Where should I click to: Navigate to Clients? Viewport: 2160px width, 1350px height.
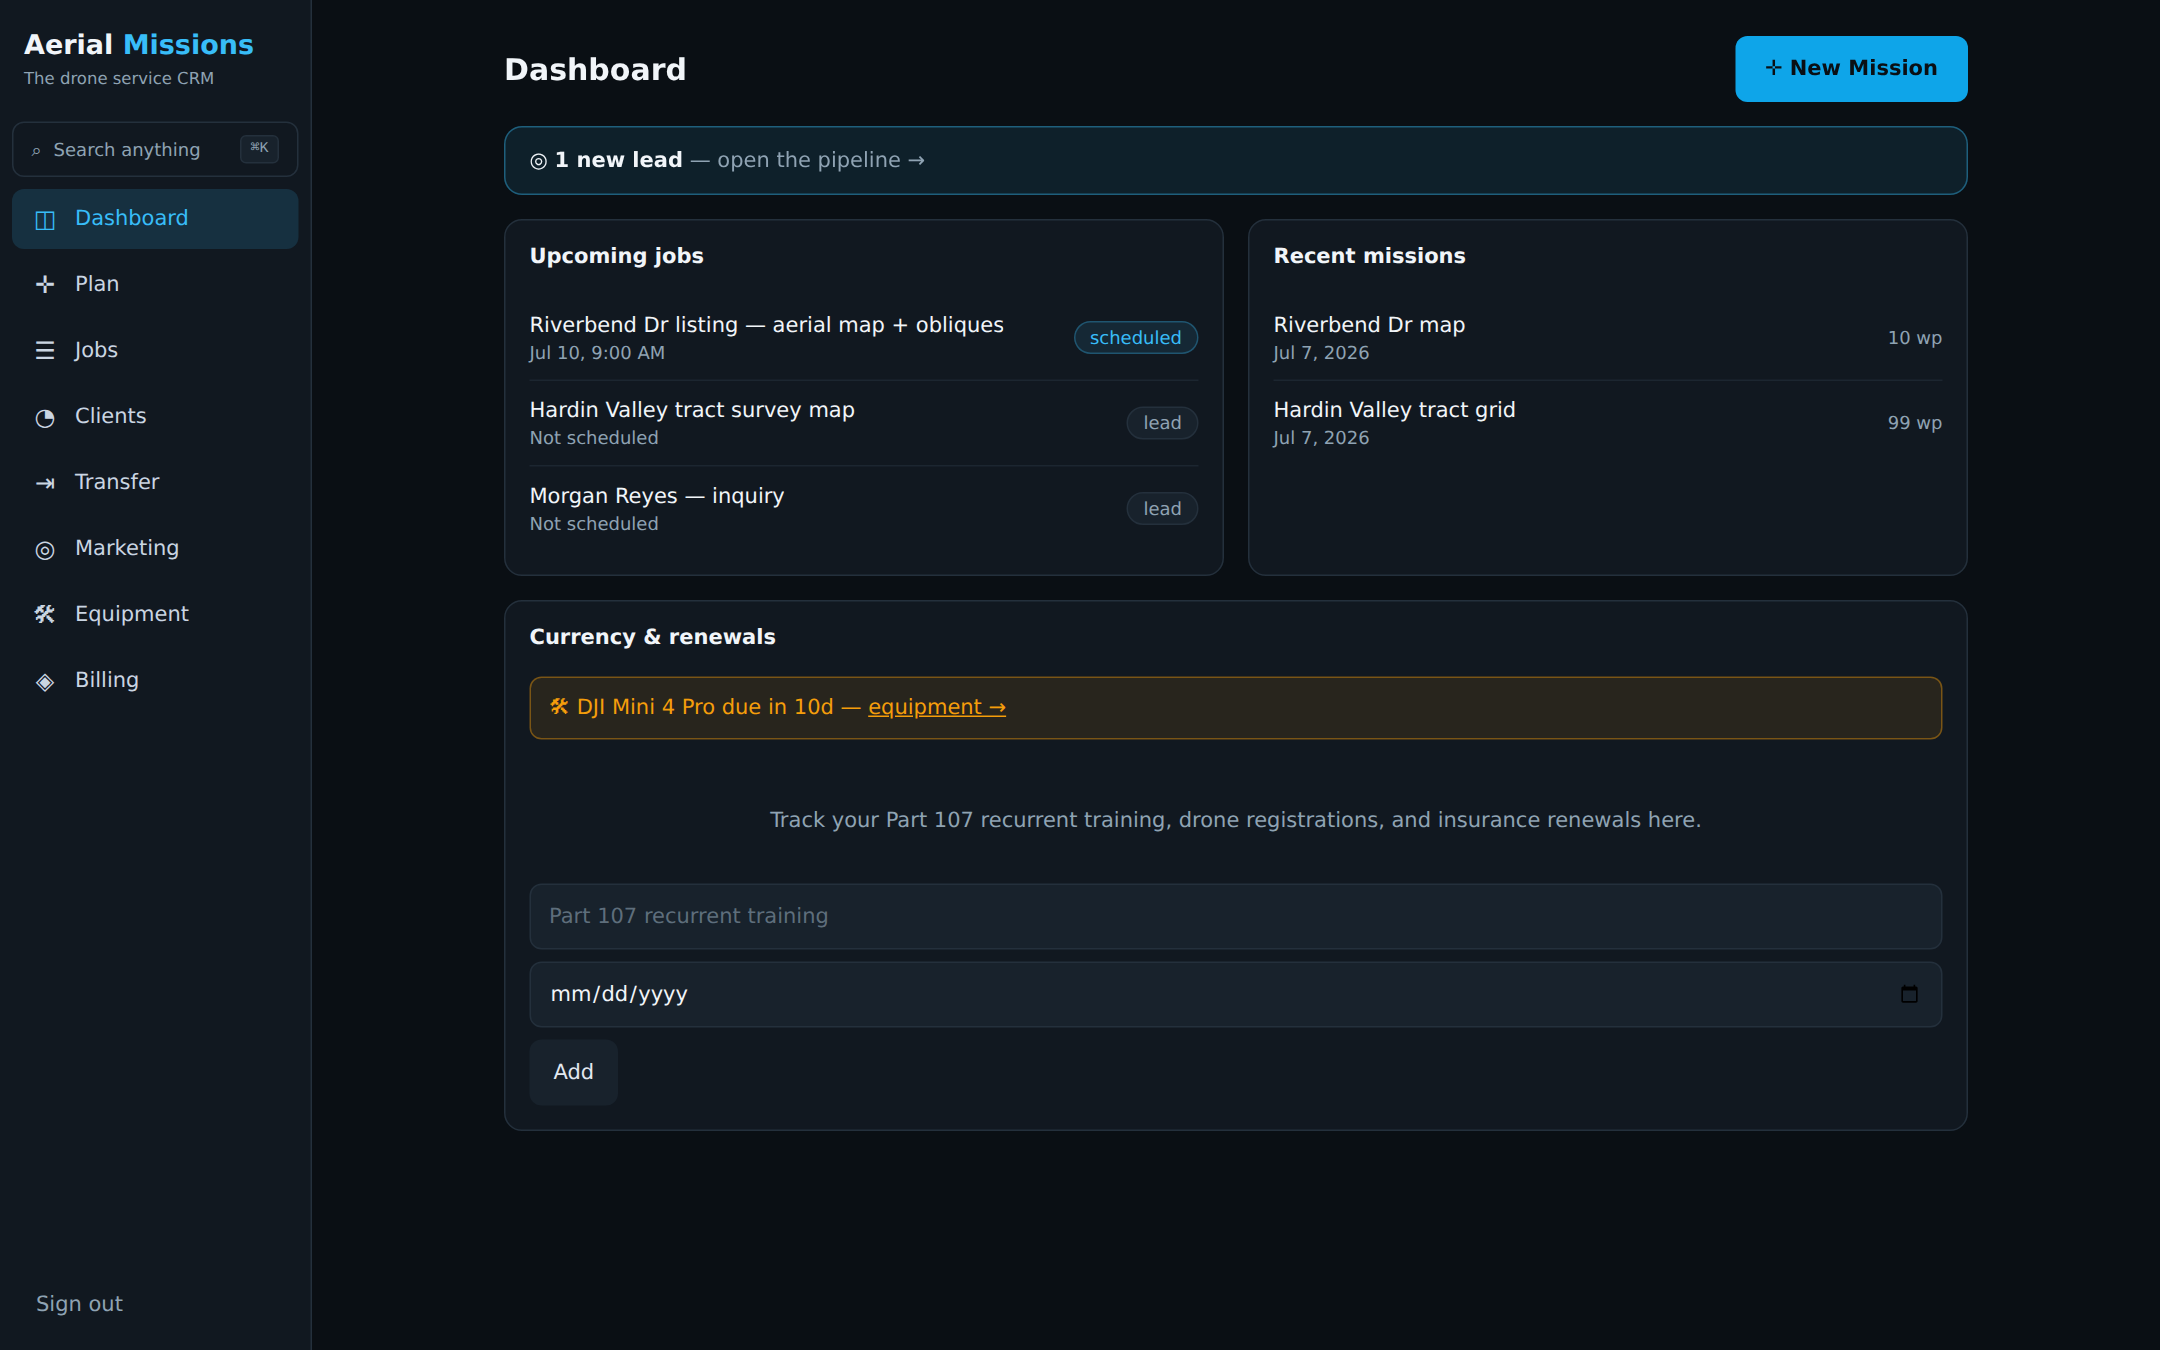click(155, 417)
